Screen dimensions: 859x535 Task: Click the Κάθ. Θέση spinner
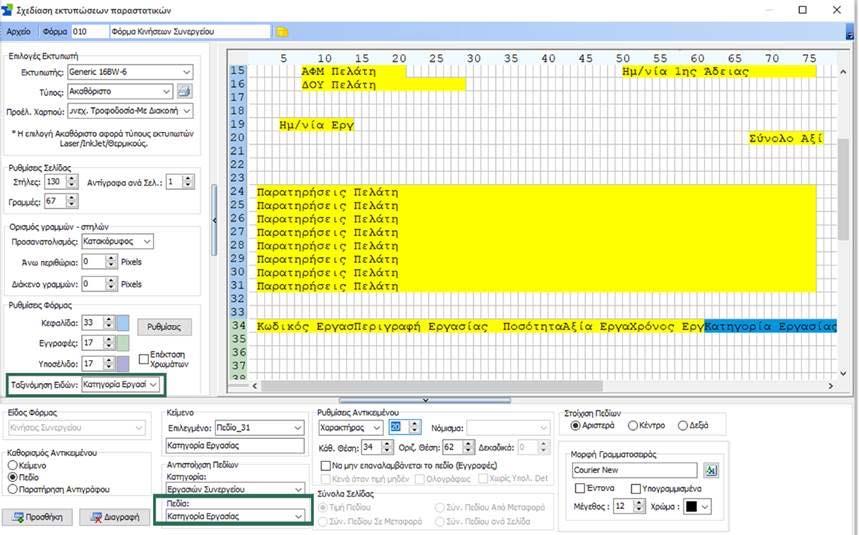[x=387, y=447]
